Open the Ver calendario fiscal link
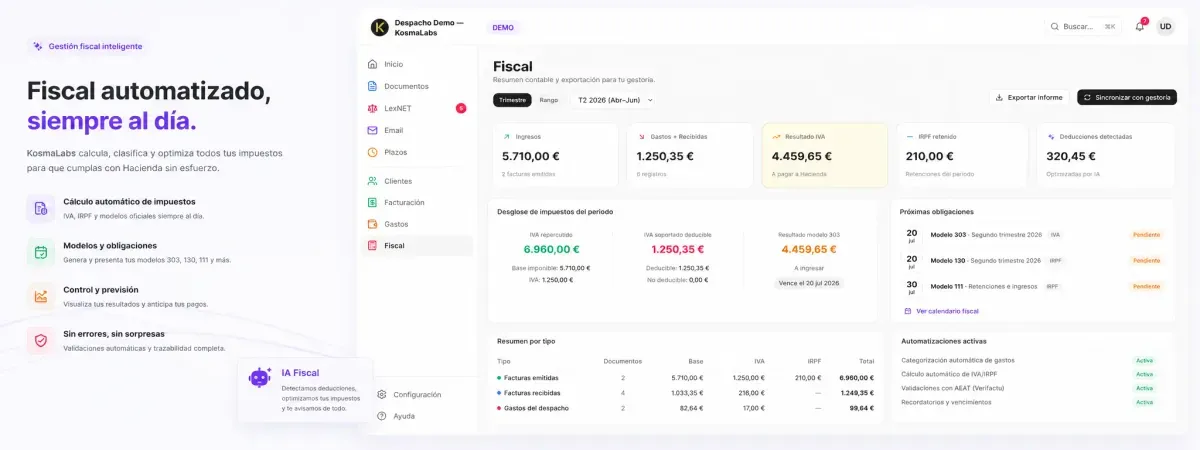The image size is (1200, 450). pyautogui.click(x=947, y=311)
